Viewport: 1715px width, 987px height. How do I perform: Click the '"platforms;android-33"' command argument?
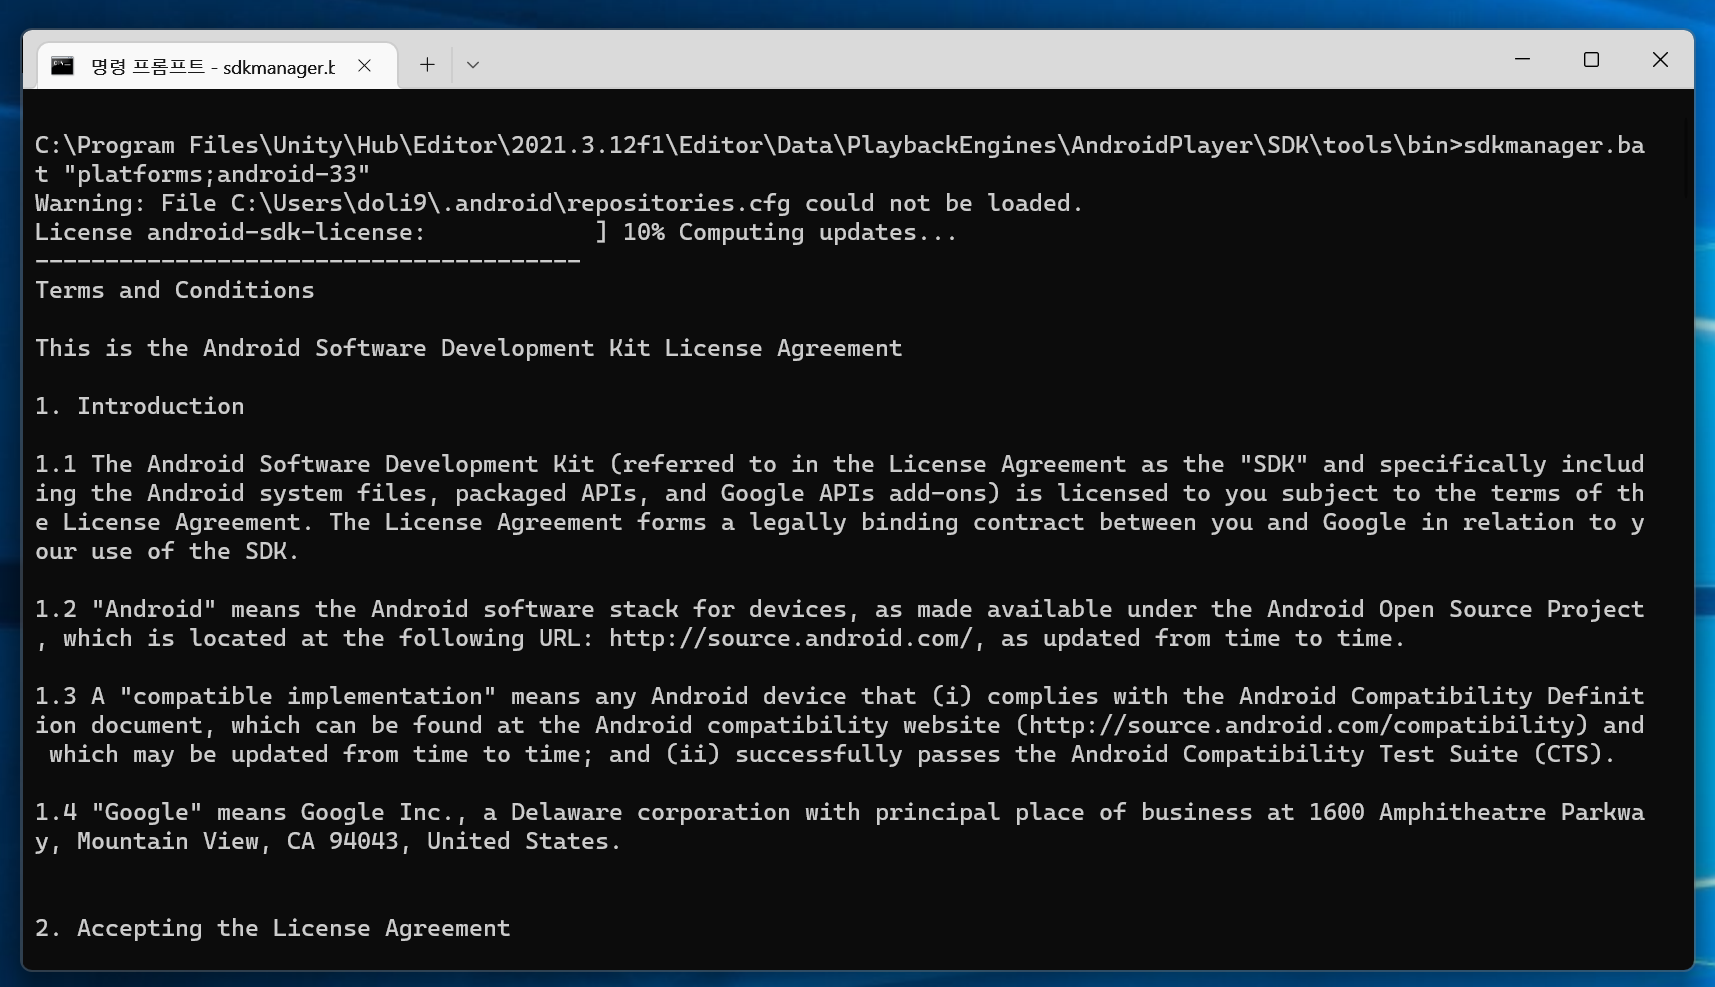217,174
